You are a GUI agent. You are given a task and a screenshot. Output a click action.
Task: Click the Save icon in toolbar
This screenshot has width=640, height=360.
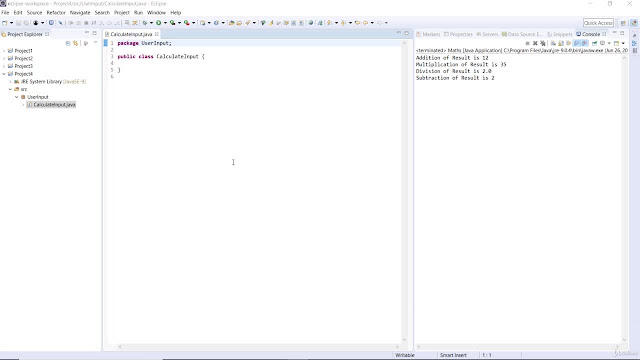[x=18, y=23]
